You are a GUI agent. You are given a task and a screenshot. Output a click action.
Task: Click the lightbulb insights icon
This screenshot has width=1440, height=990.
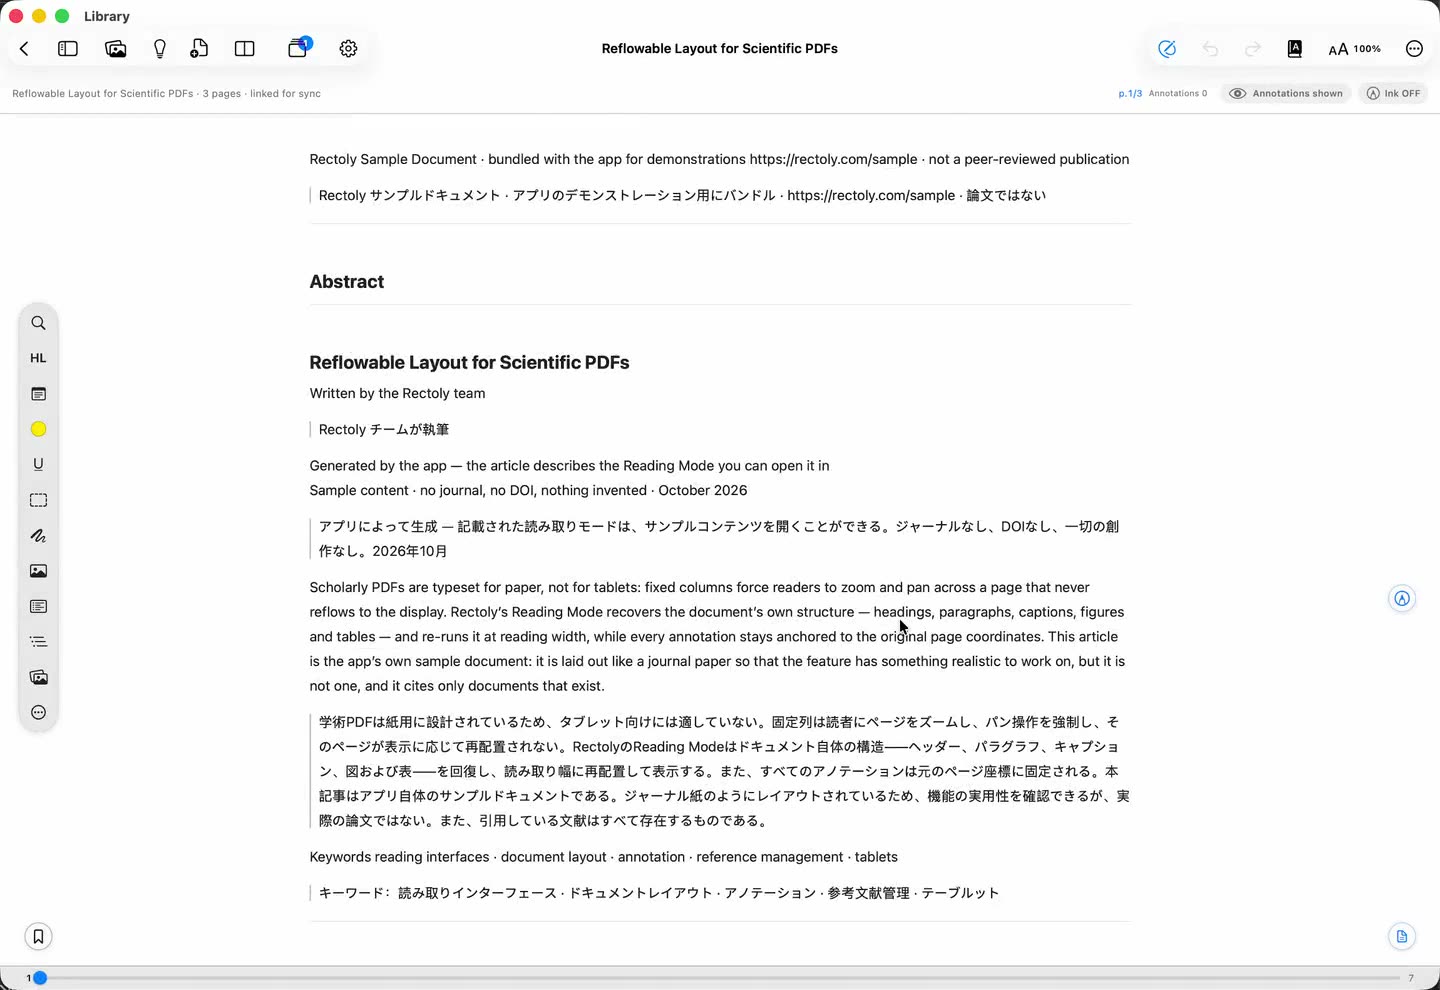[x=160, y=48]
